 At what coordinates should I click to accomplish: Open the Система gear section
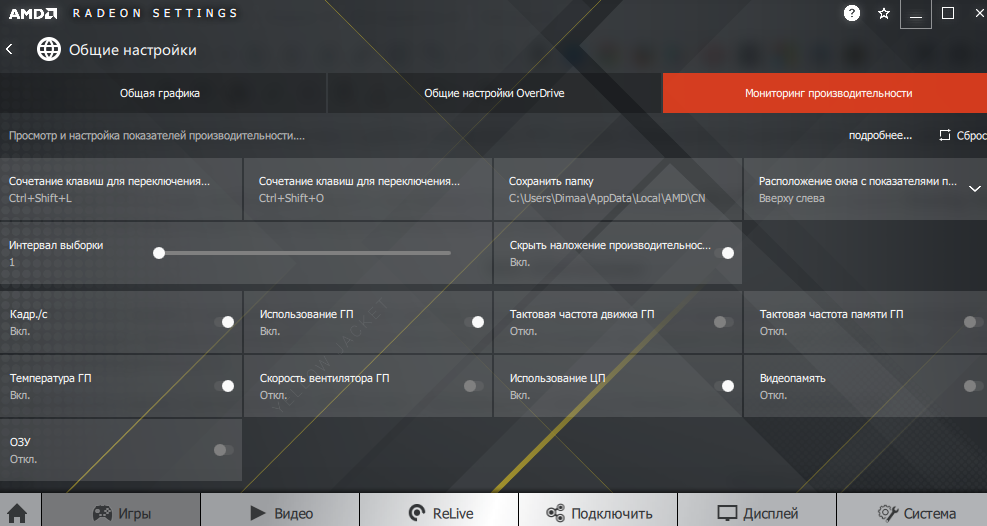pos(916,513)
